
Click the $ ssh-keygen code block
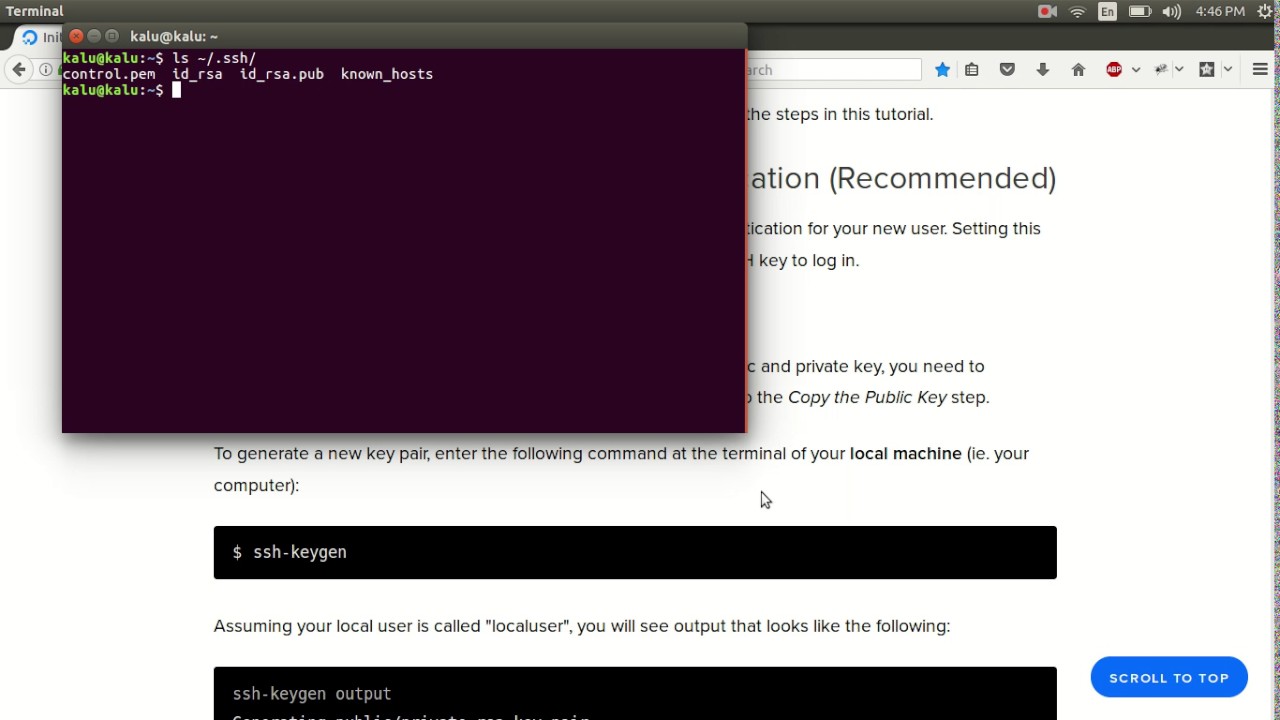pos(635,552)
